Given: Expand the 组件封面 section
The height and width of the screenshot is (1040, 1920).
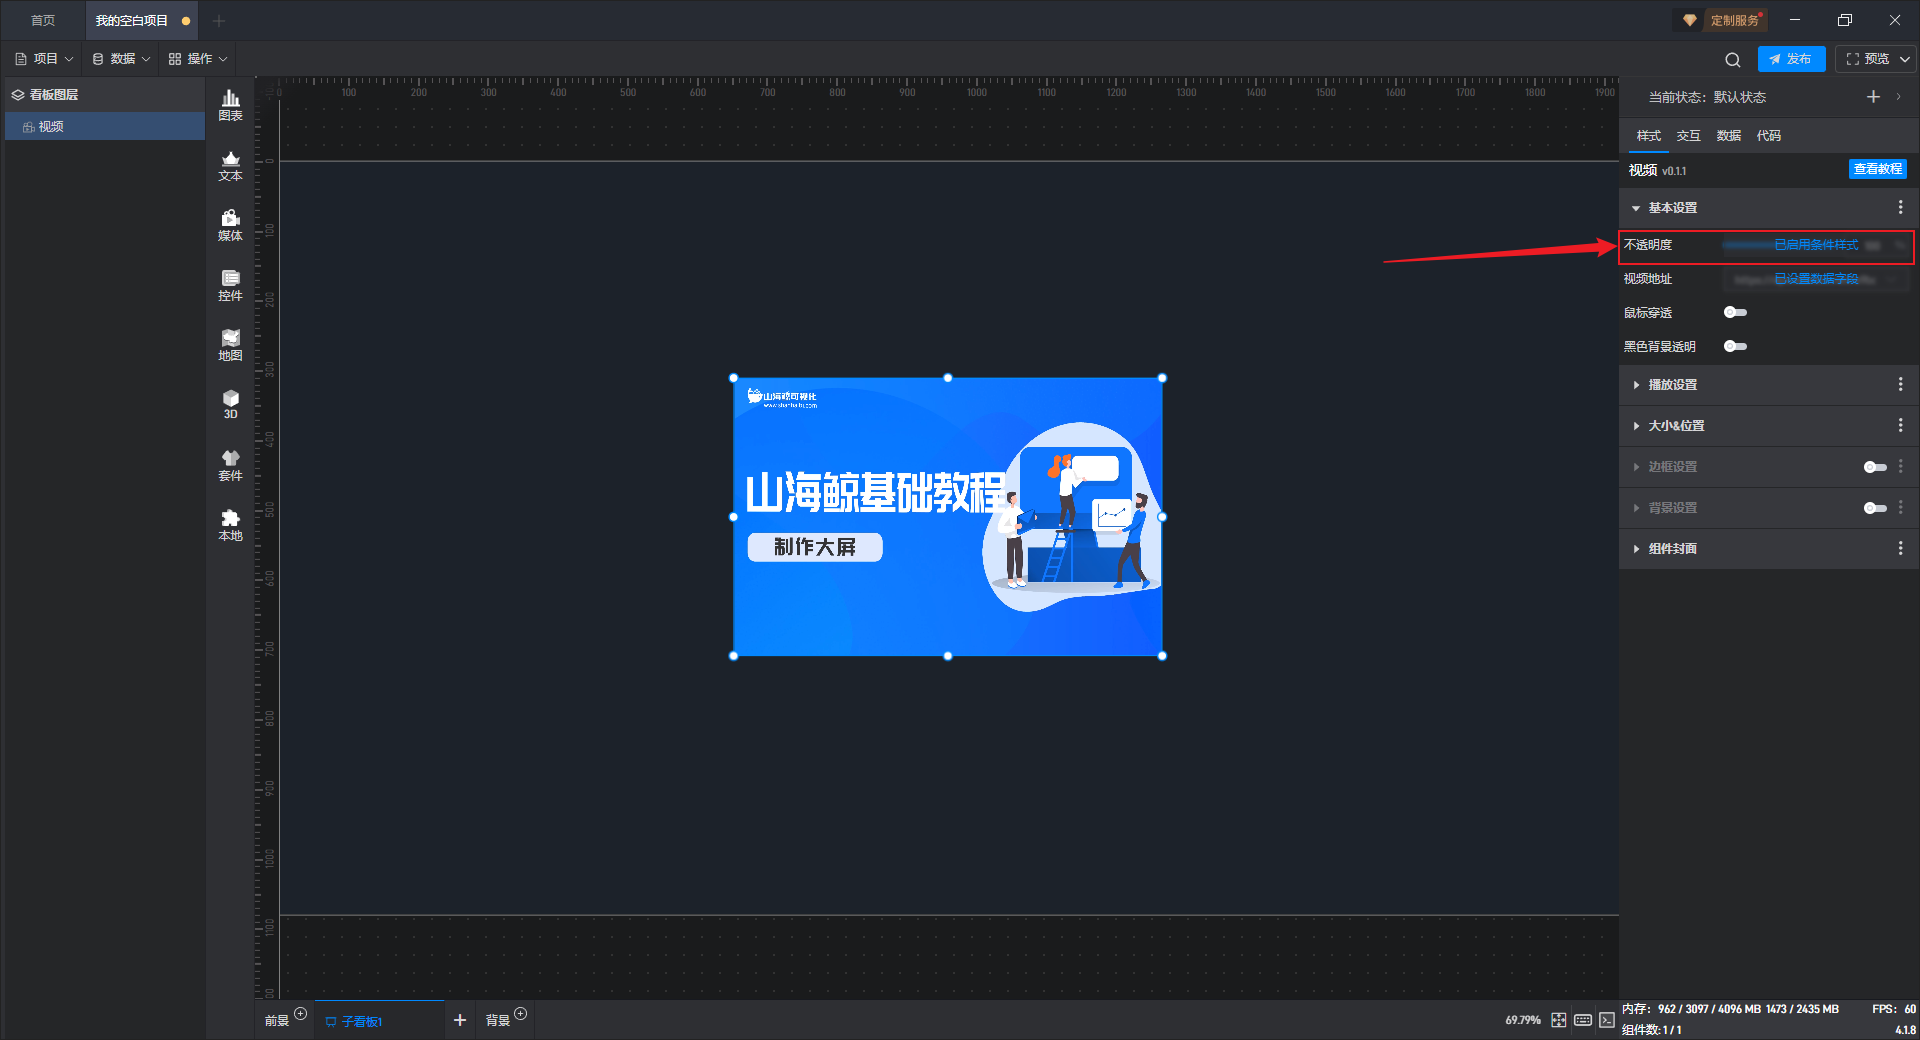Looking at the screenshot, I should (x=1636, y=549).
